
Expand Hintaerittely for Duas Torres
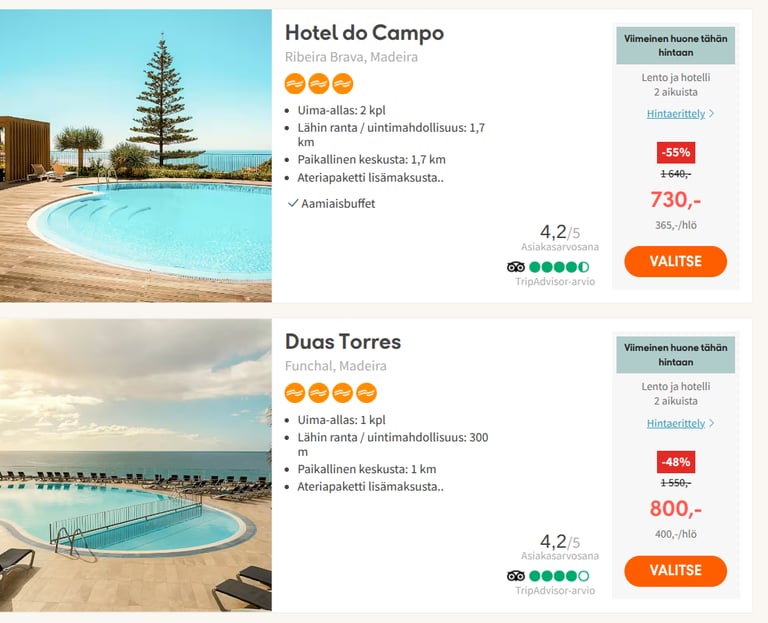click(x=680, y=424)
